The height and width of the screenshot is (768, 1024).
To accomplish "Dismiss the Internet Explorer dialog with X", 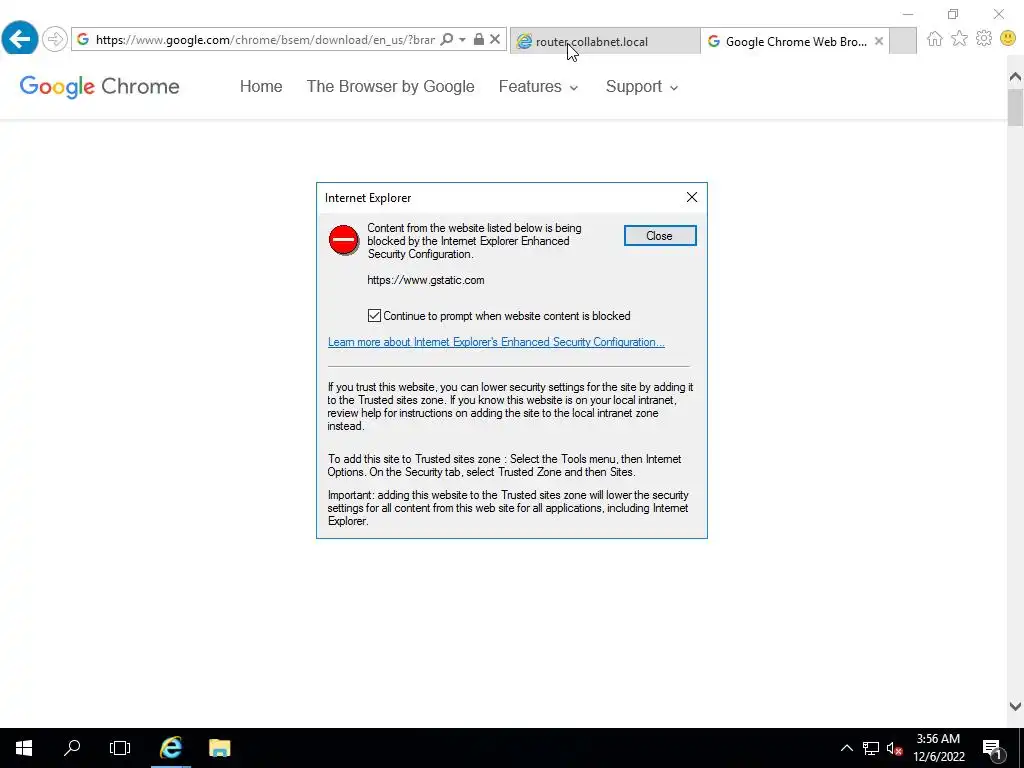I will pyautogui.click(x=692, y=197).
